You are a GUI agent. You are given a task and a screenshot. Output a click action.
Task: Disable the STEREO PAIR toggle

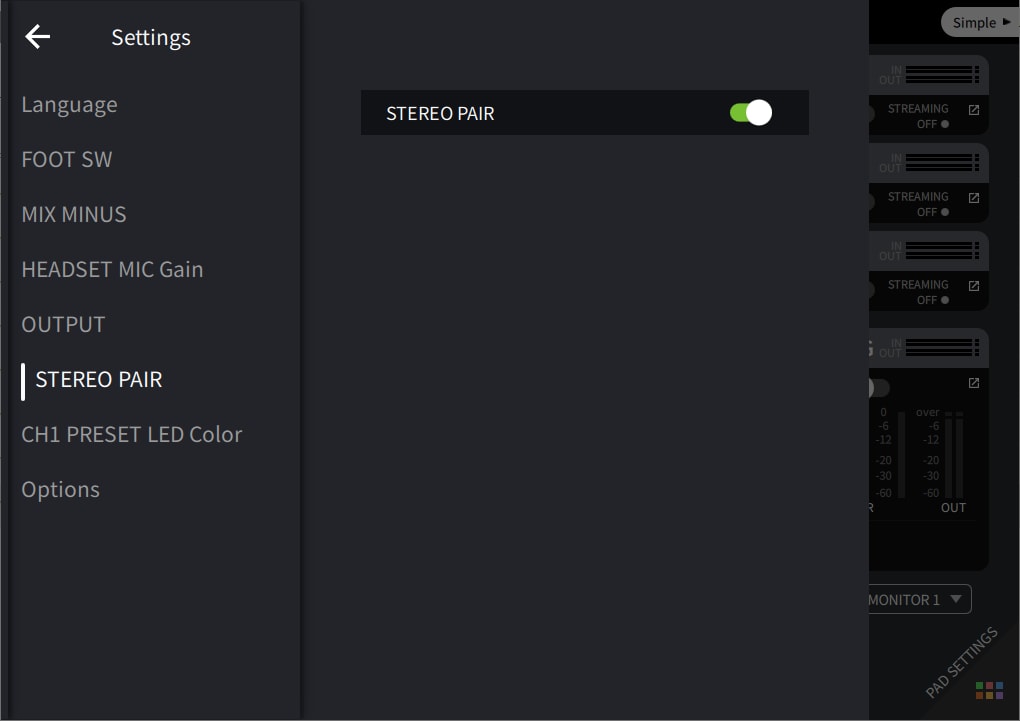point(751,113)
